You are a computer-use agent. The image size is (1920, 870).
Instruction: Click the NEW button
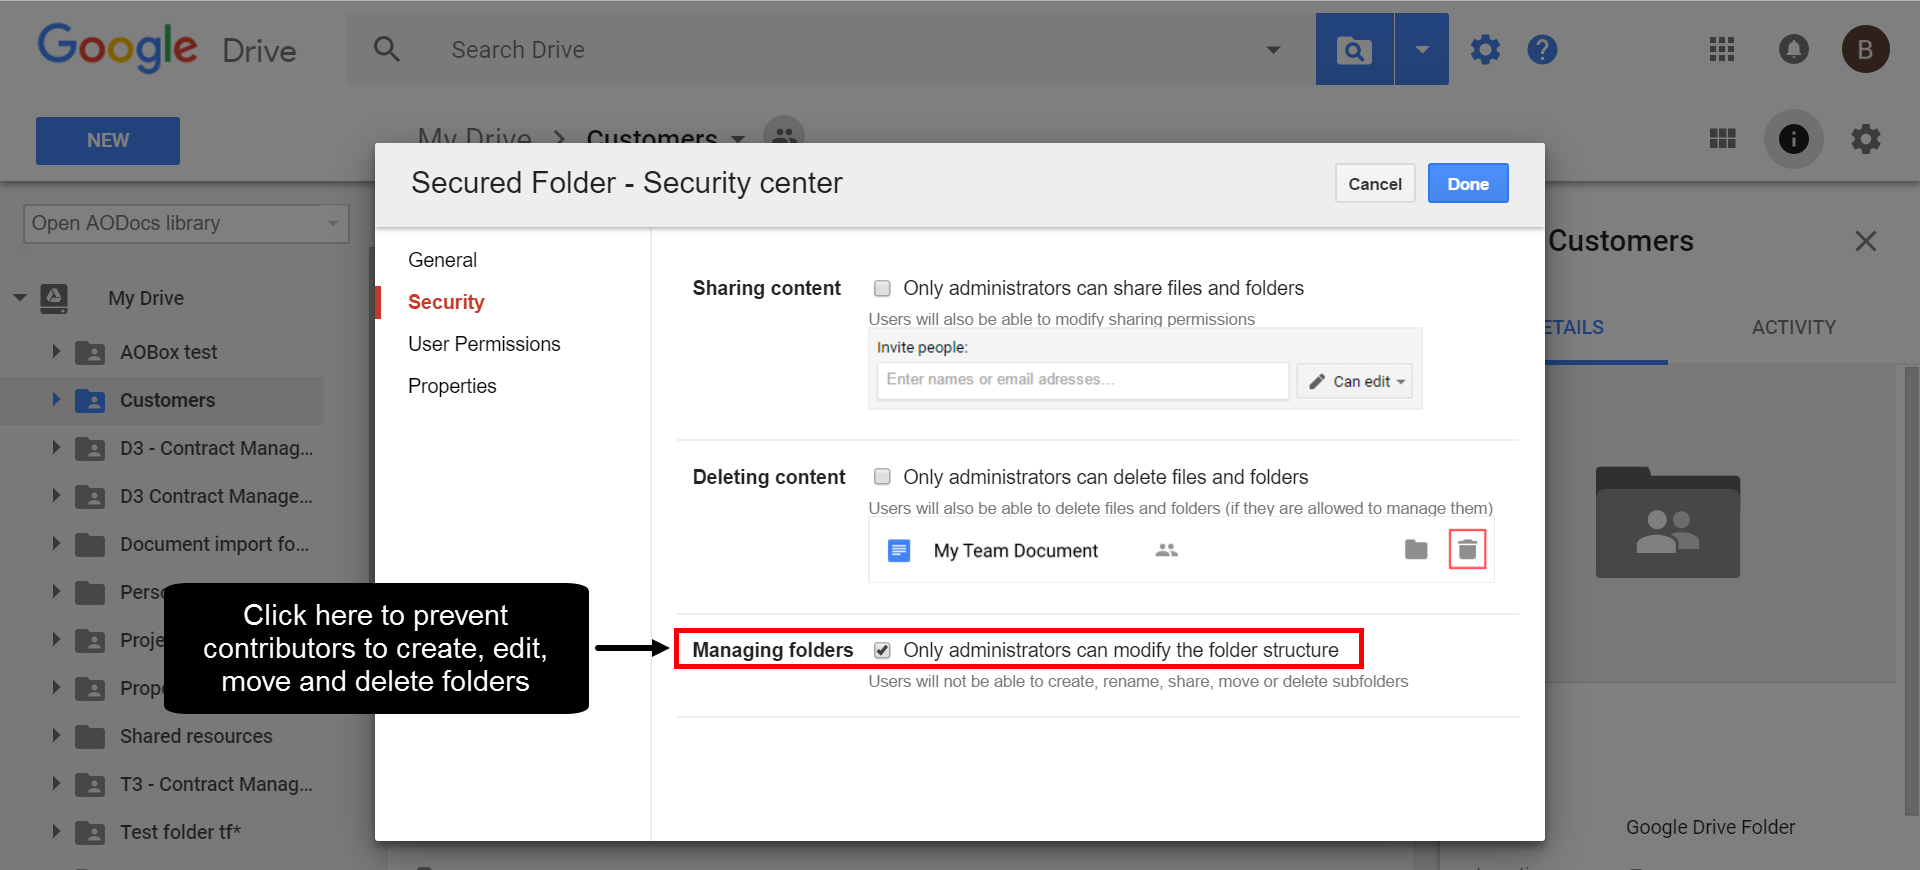pyautogui.click(x=108, y=141)
